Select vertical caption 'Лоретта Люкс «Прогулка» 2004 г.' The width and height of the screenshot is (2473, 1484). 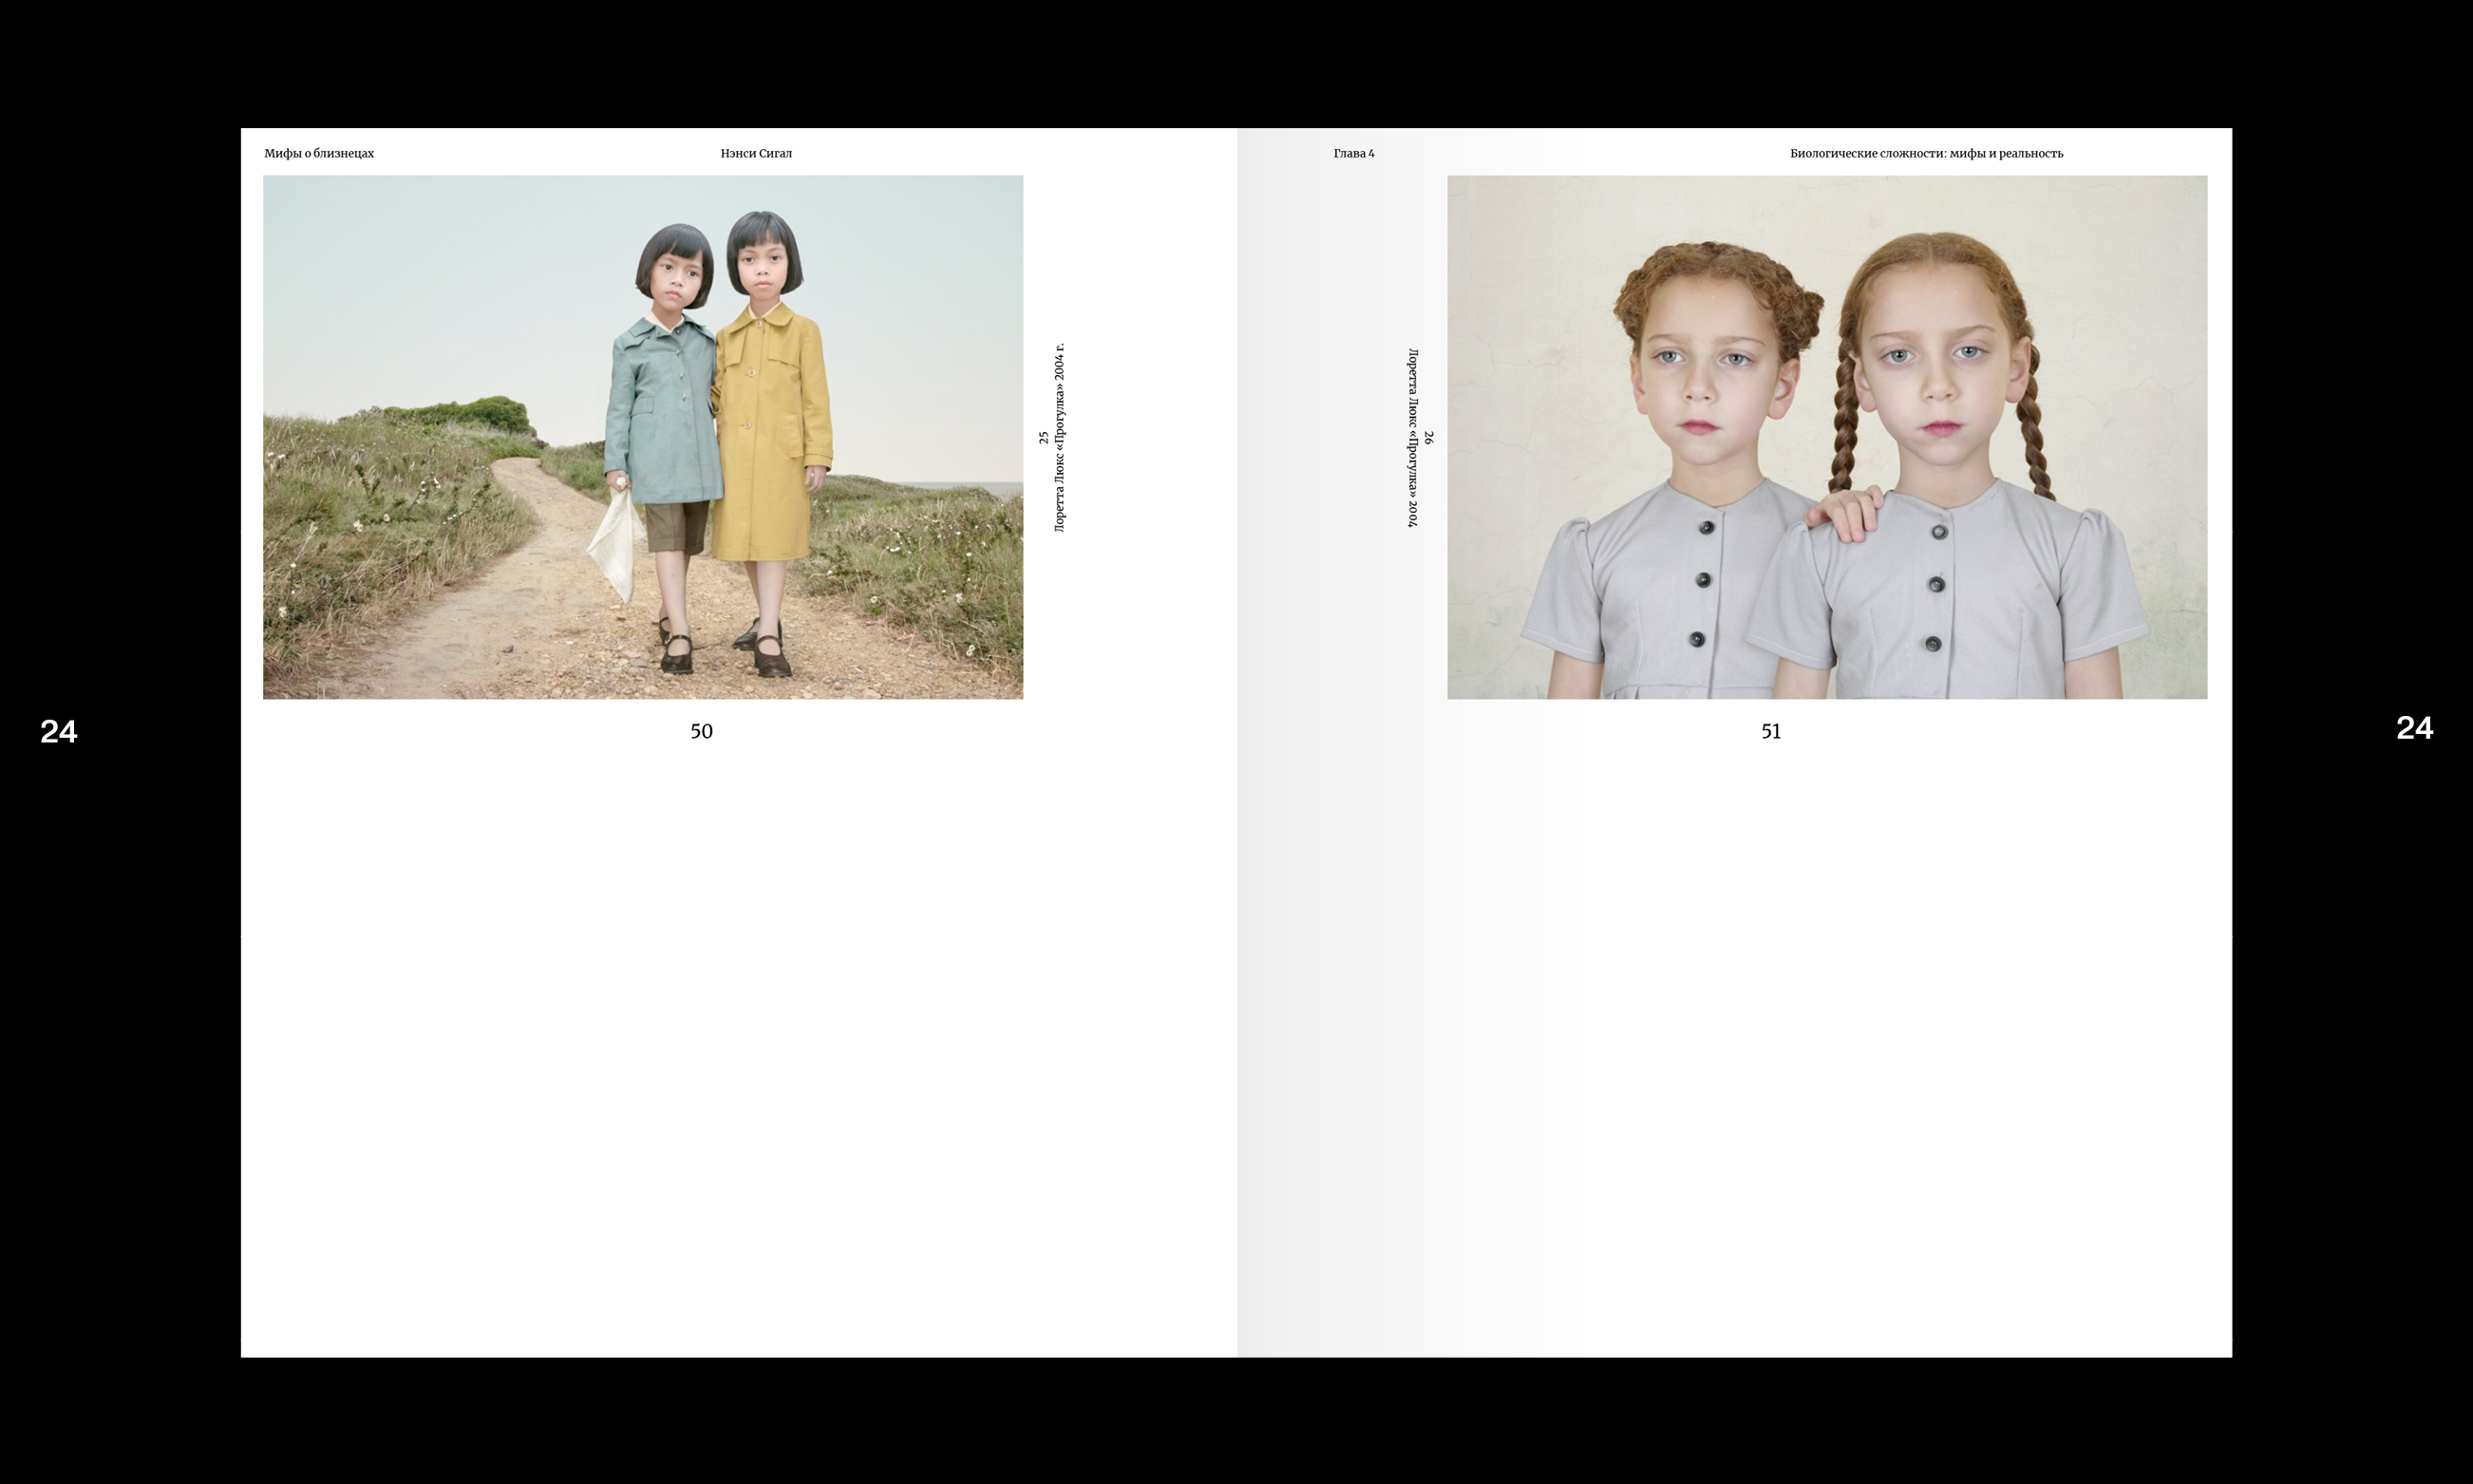(x=1060, y=437)
